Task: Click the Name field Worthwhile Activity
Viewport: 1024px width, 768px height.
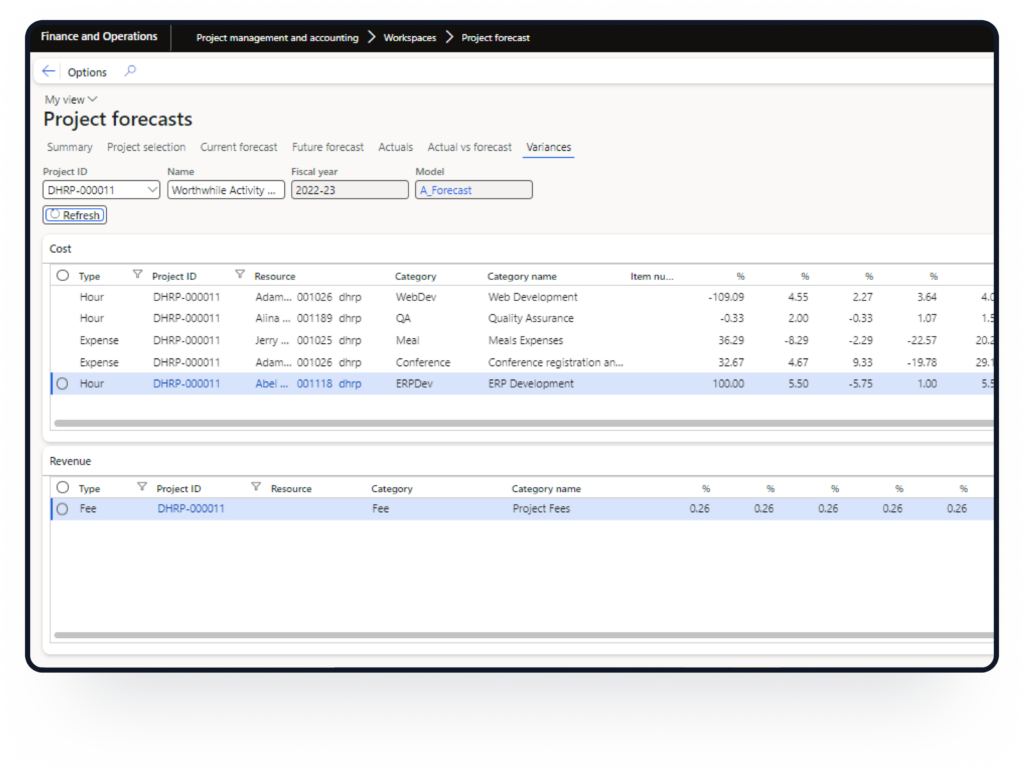Action: (226, 190)
